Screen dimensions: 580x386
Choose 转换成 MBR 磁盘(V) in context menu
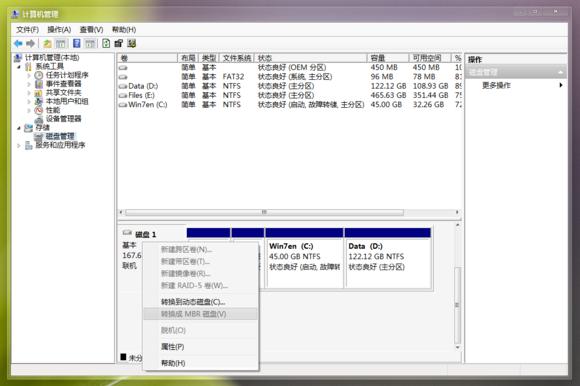(201, 314)
